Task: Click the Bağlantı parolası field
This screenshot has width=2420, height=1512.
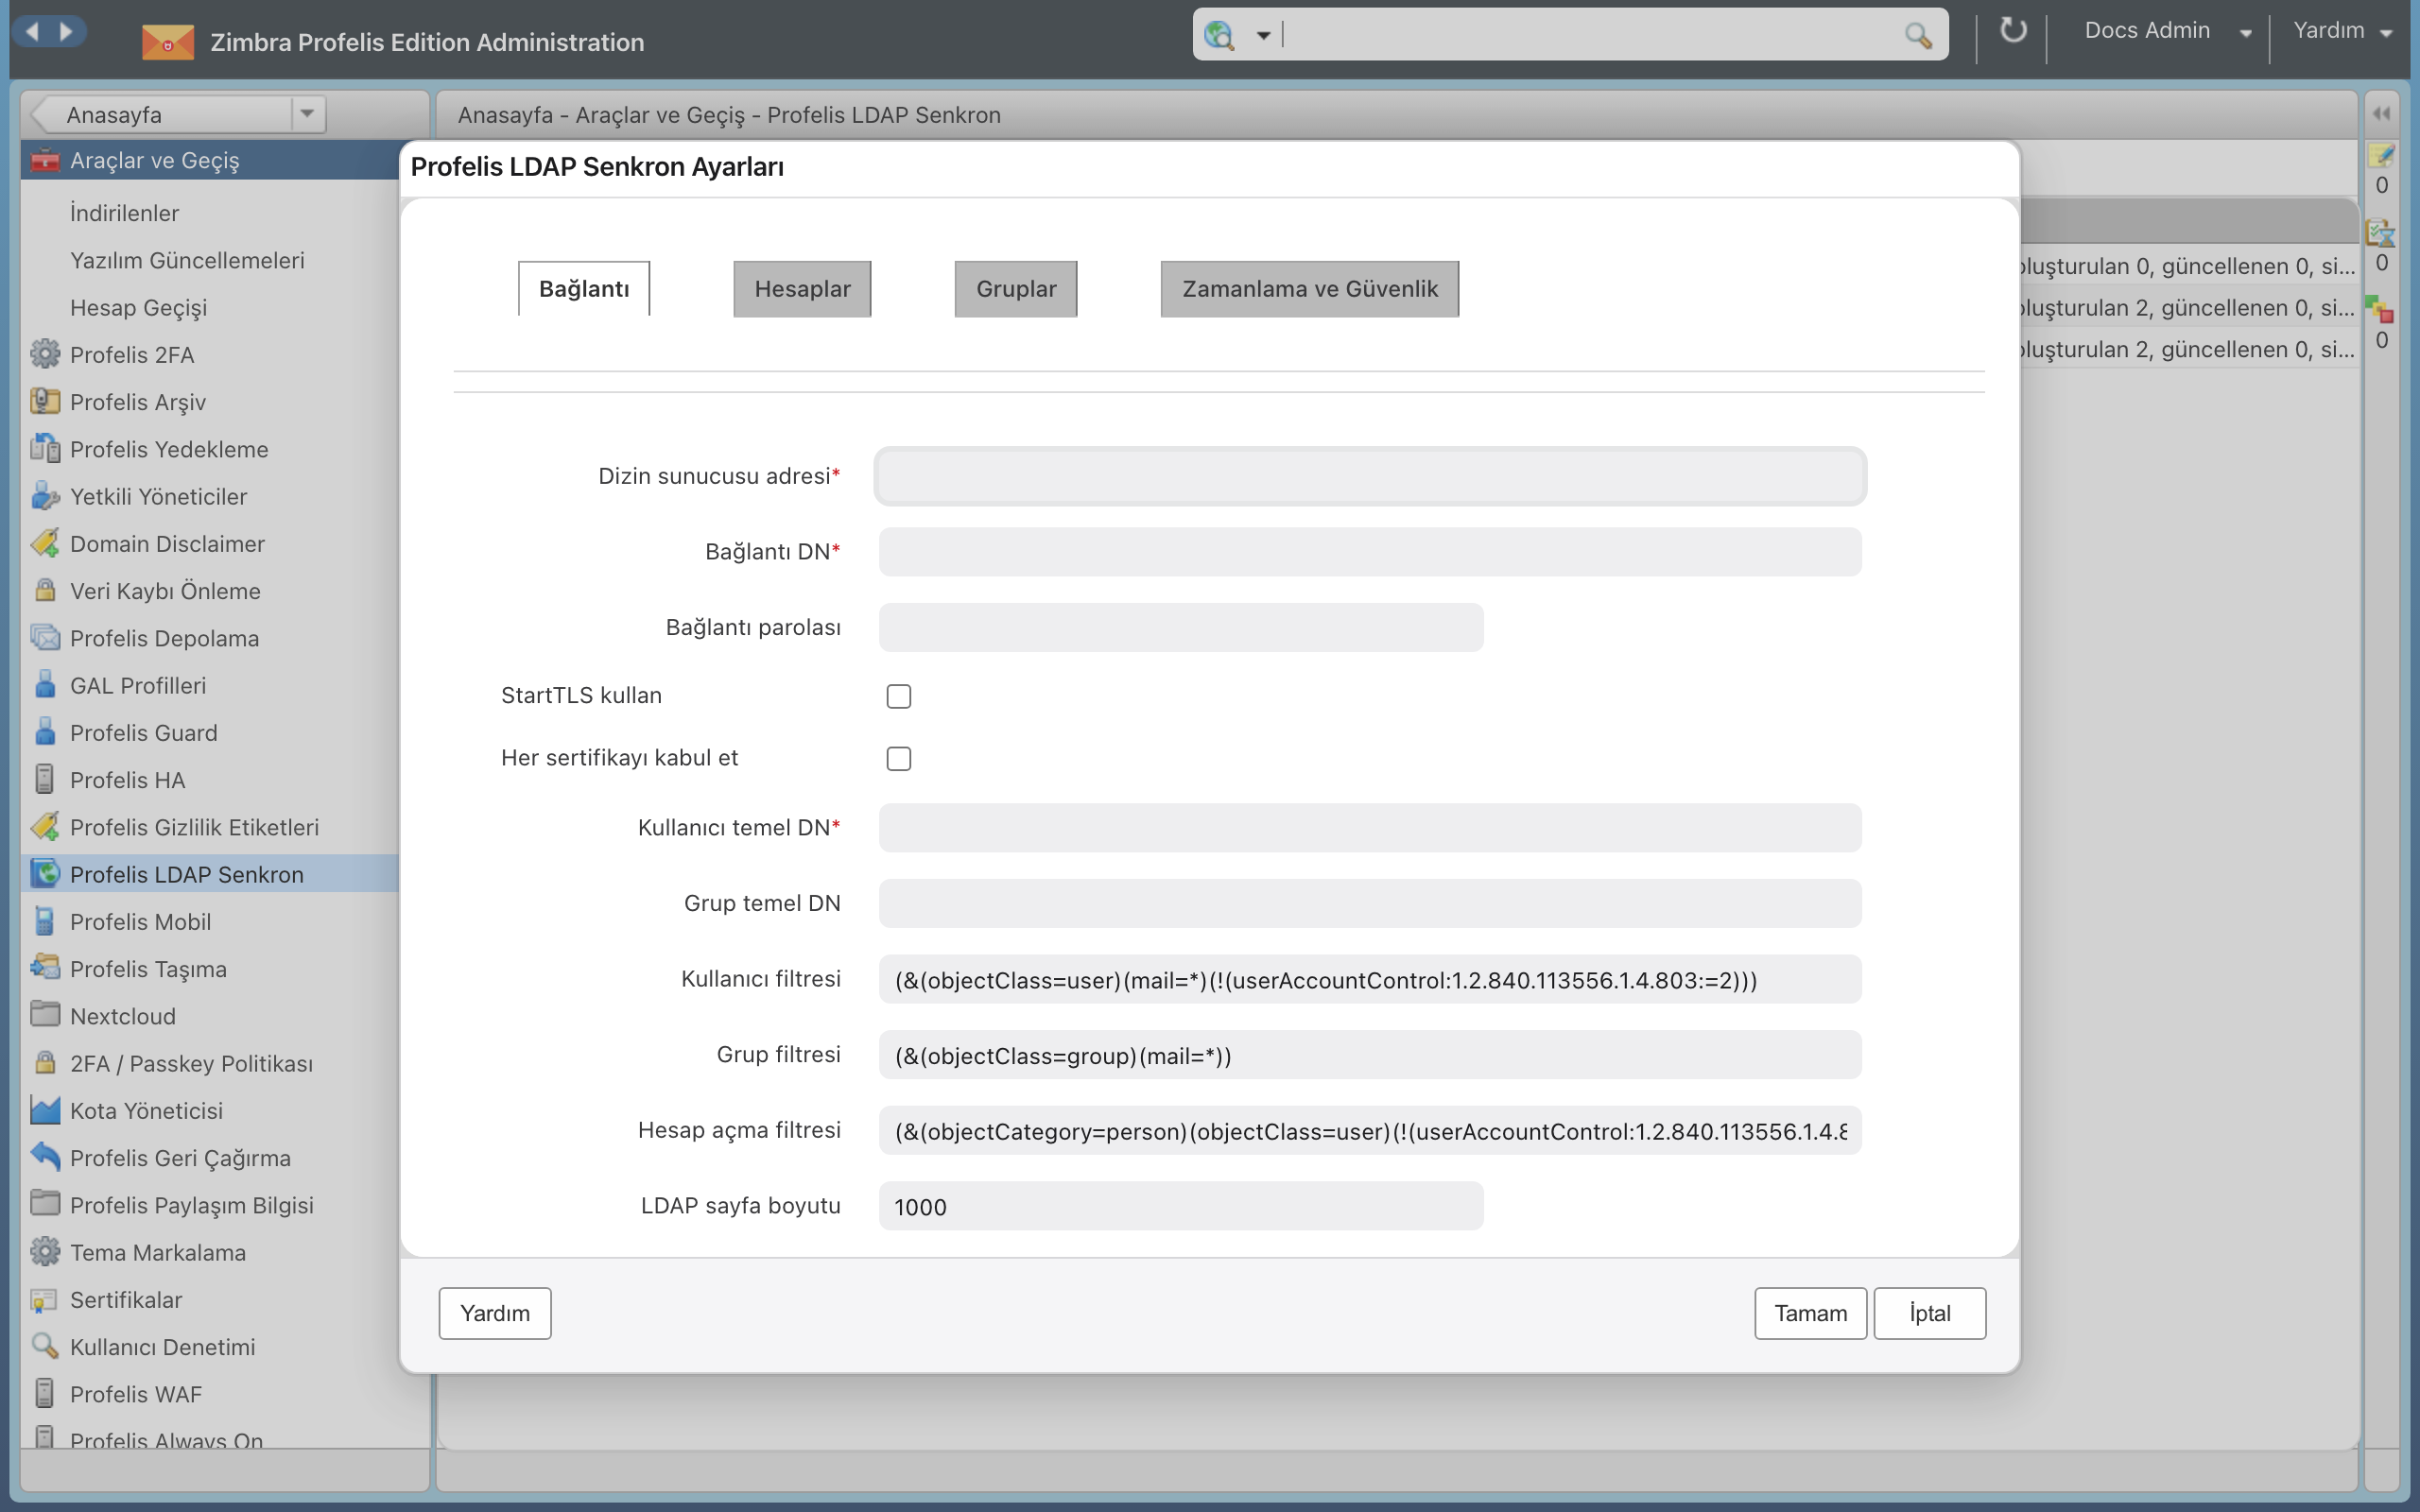Action: coord(1181,627)
